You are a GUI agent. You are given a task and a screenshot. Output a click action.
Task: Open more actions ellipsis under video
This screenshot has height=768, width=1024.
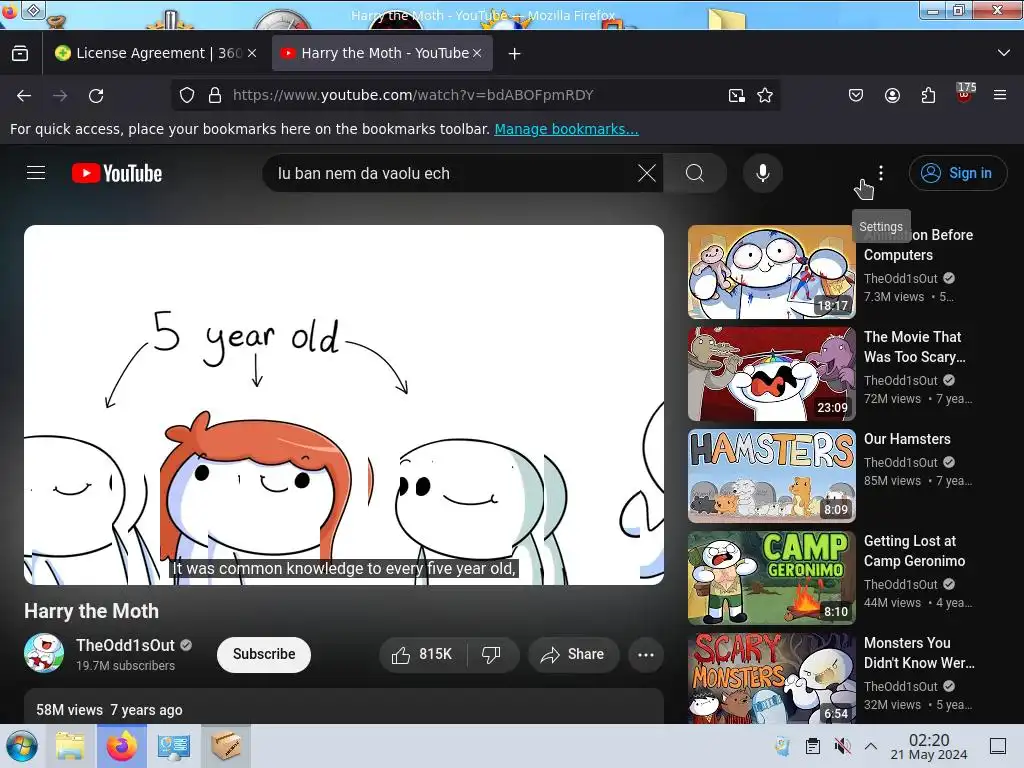(x=646, y=654)
